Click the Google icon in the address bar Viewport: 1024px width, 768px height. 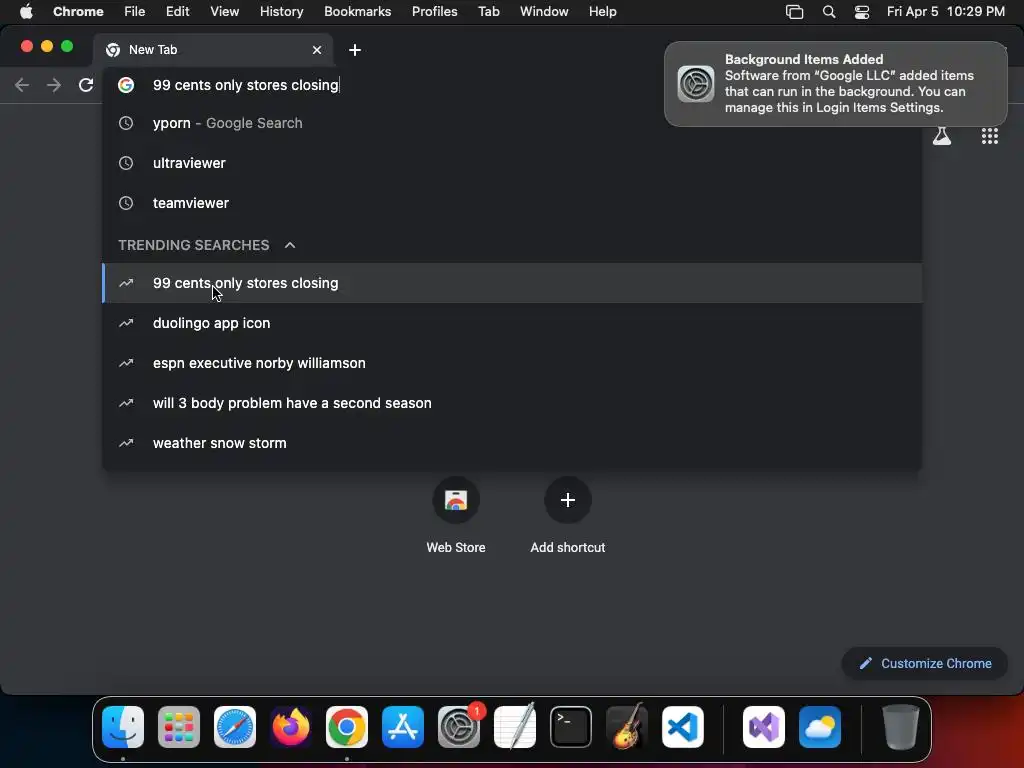pyautogui.click(x=126, y=85)
